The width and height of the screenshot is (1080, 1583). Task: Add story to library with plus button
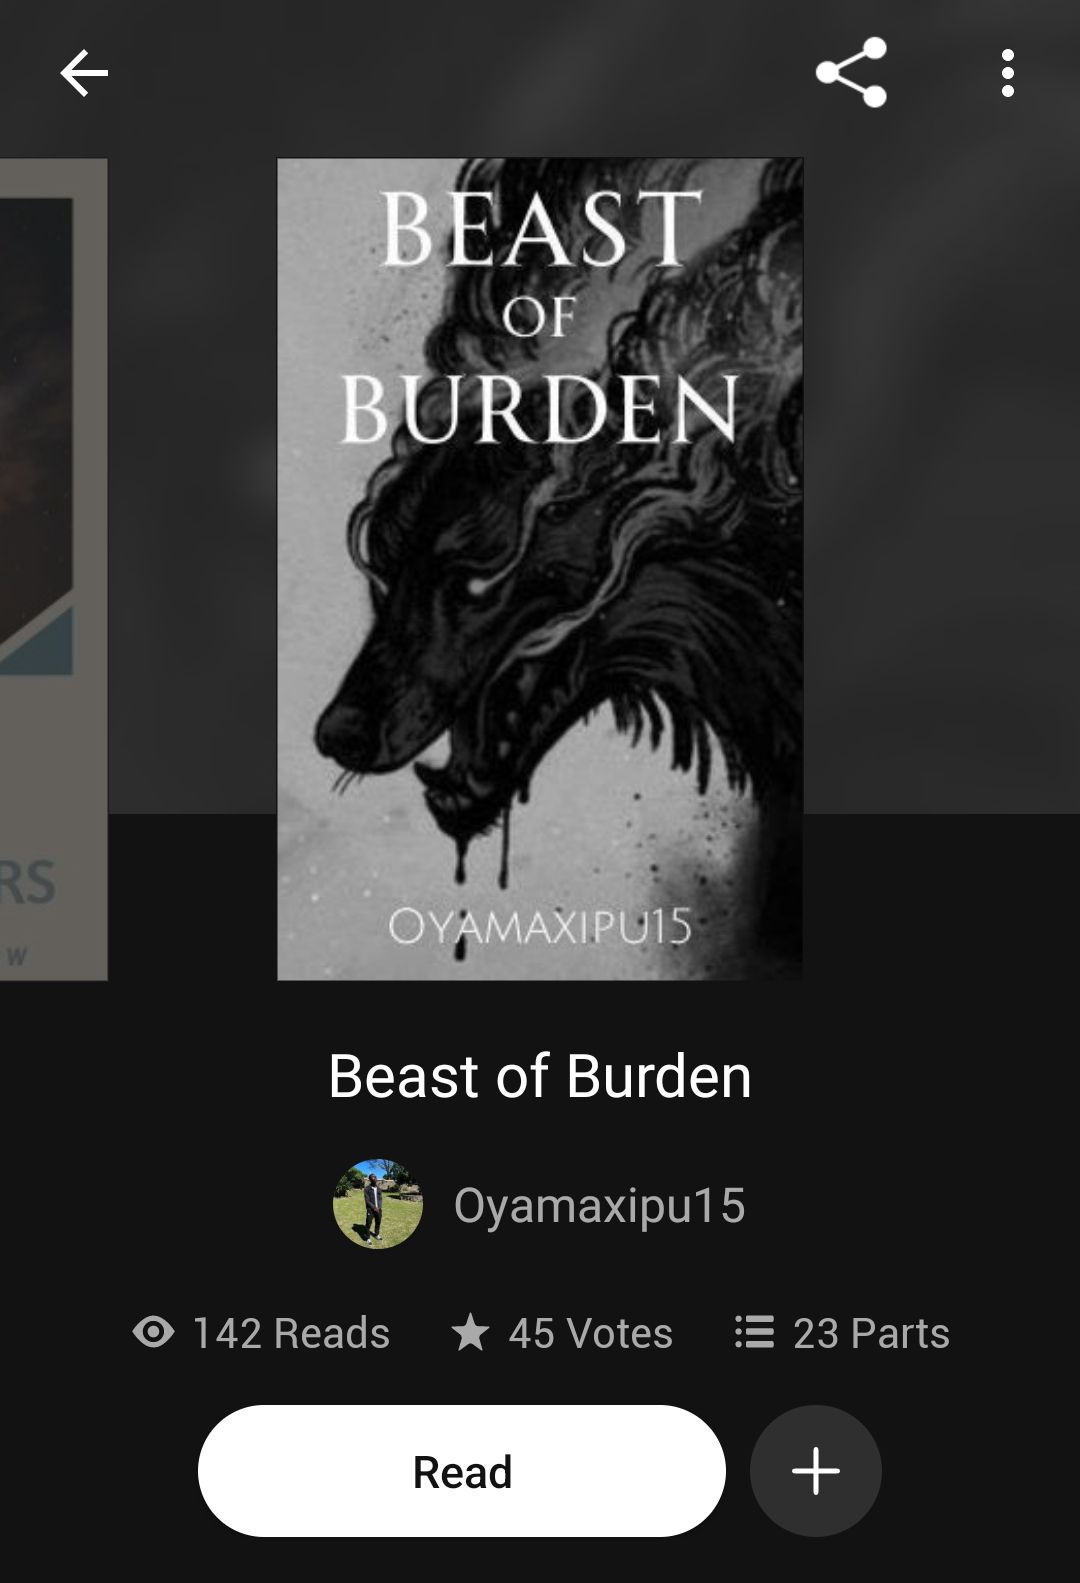[816, 1471]
